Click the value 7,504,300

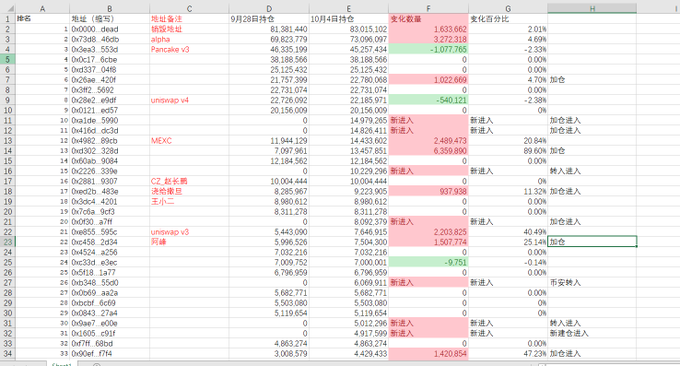[x=349, y=242]
